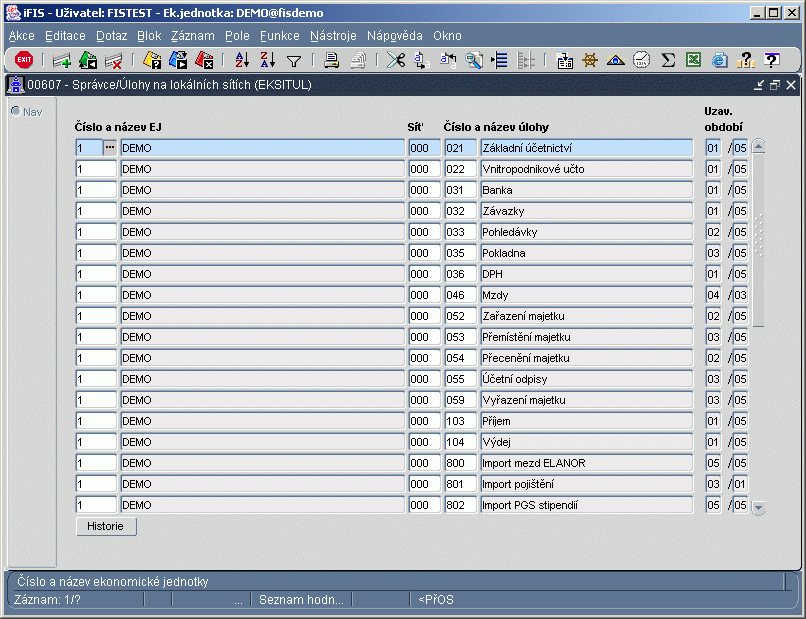This screenshot has width=806, height=619.
Task: Click the cancel query icon
Action: (x=204, y=61)
